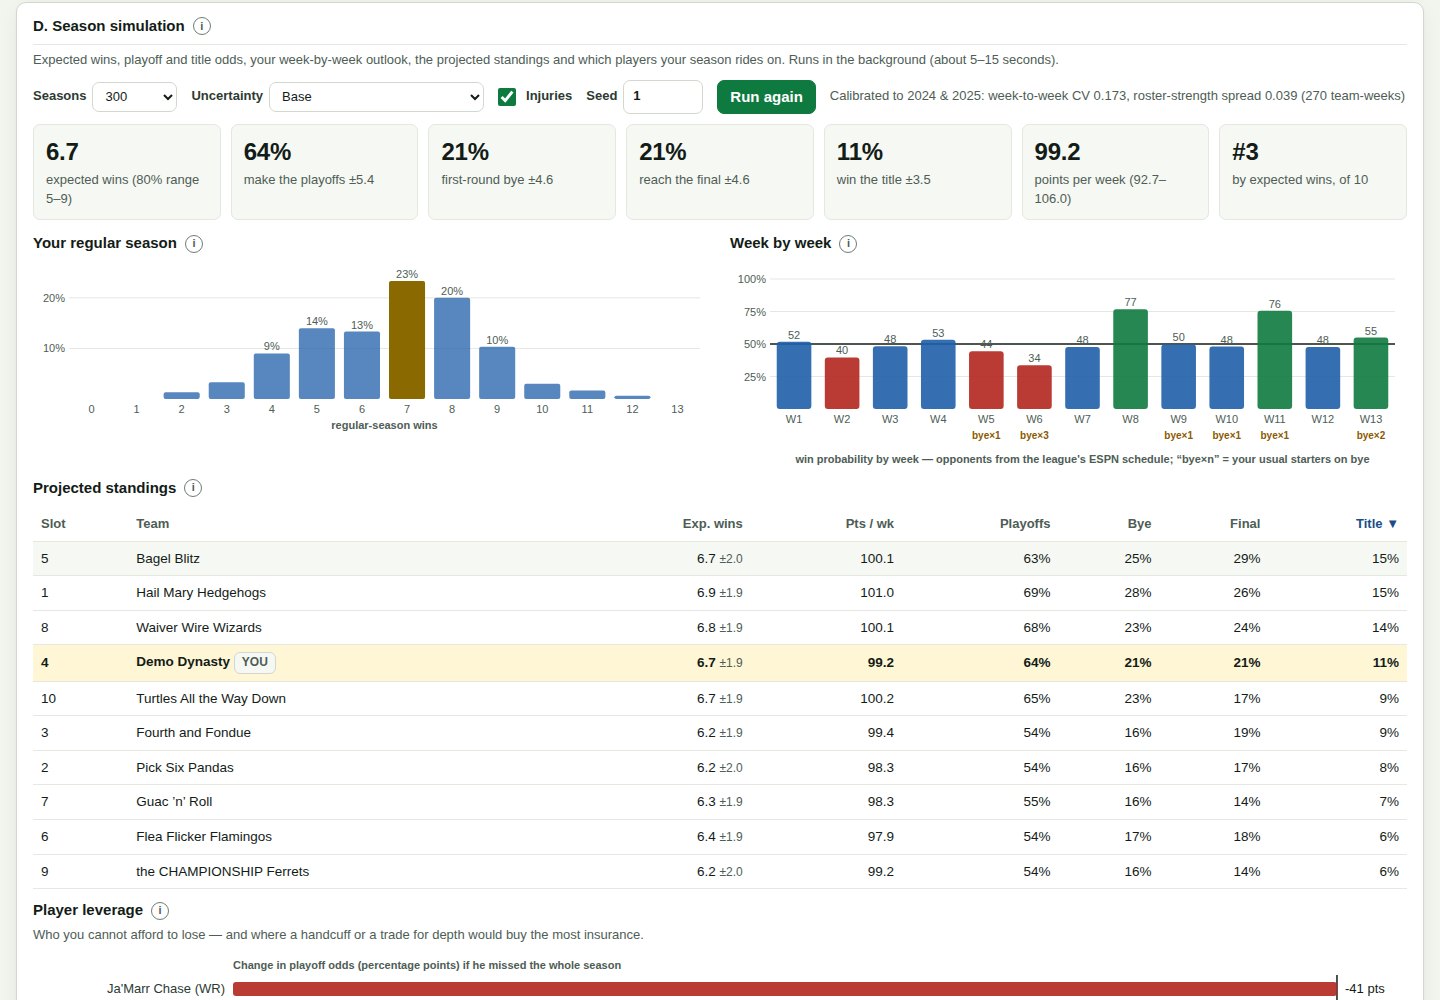Click info icon next to Player leverage

[x=160, y=911]
